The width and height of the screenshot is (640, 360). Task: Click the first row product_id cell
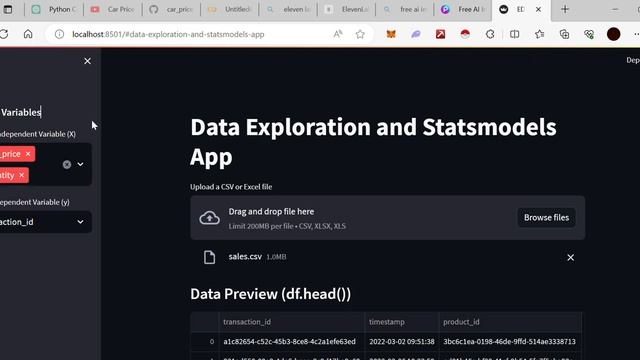point(510,342)
